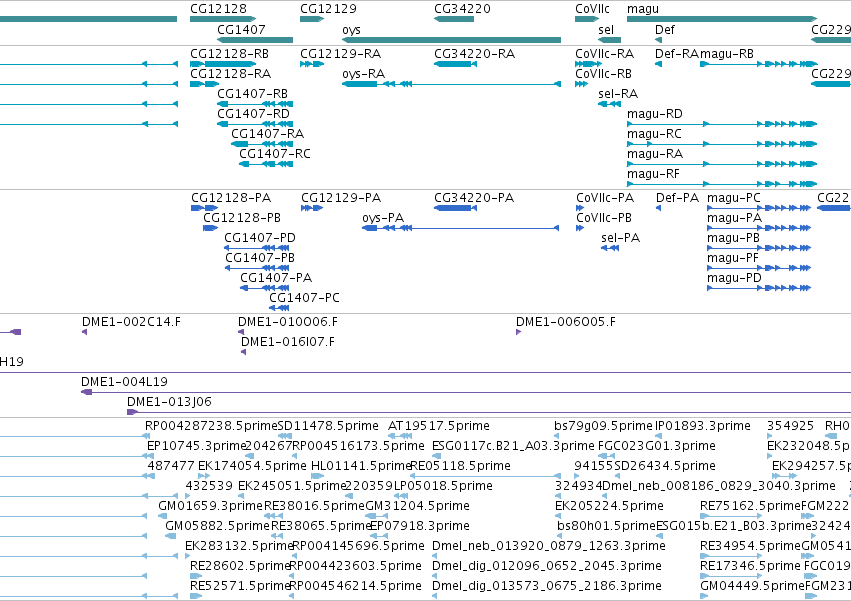Select the sel-RA transcript

click(609, 104)
